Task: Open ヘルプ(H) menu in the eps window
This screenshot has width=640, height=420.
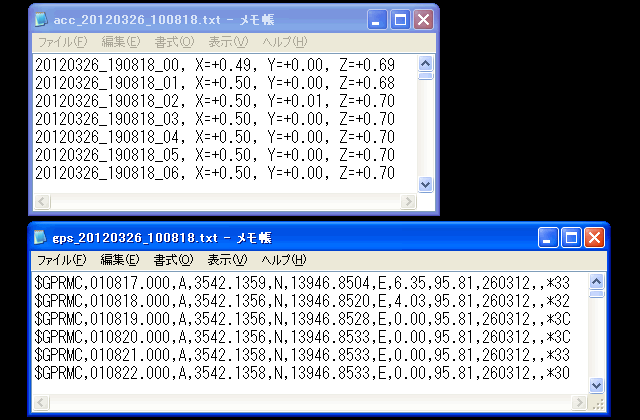Action: coord(284,260)
